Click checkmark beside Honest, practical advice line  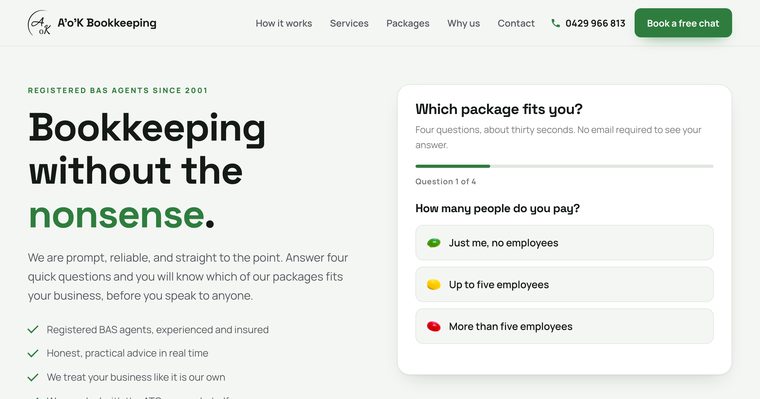pos(33,353)
